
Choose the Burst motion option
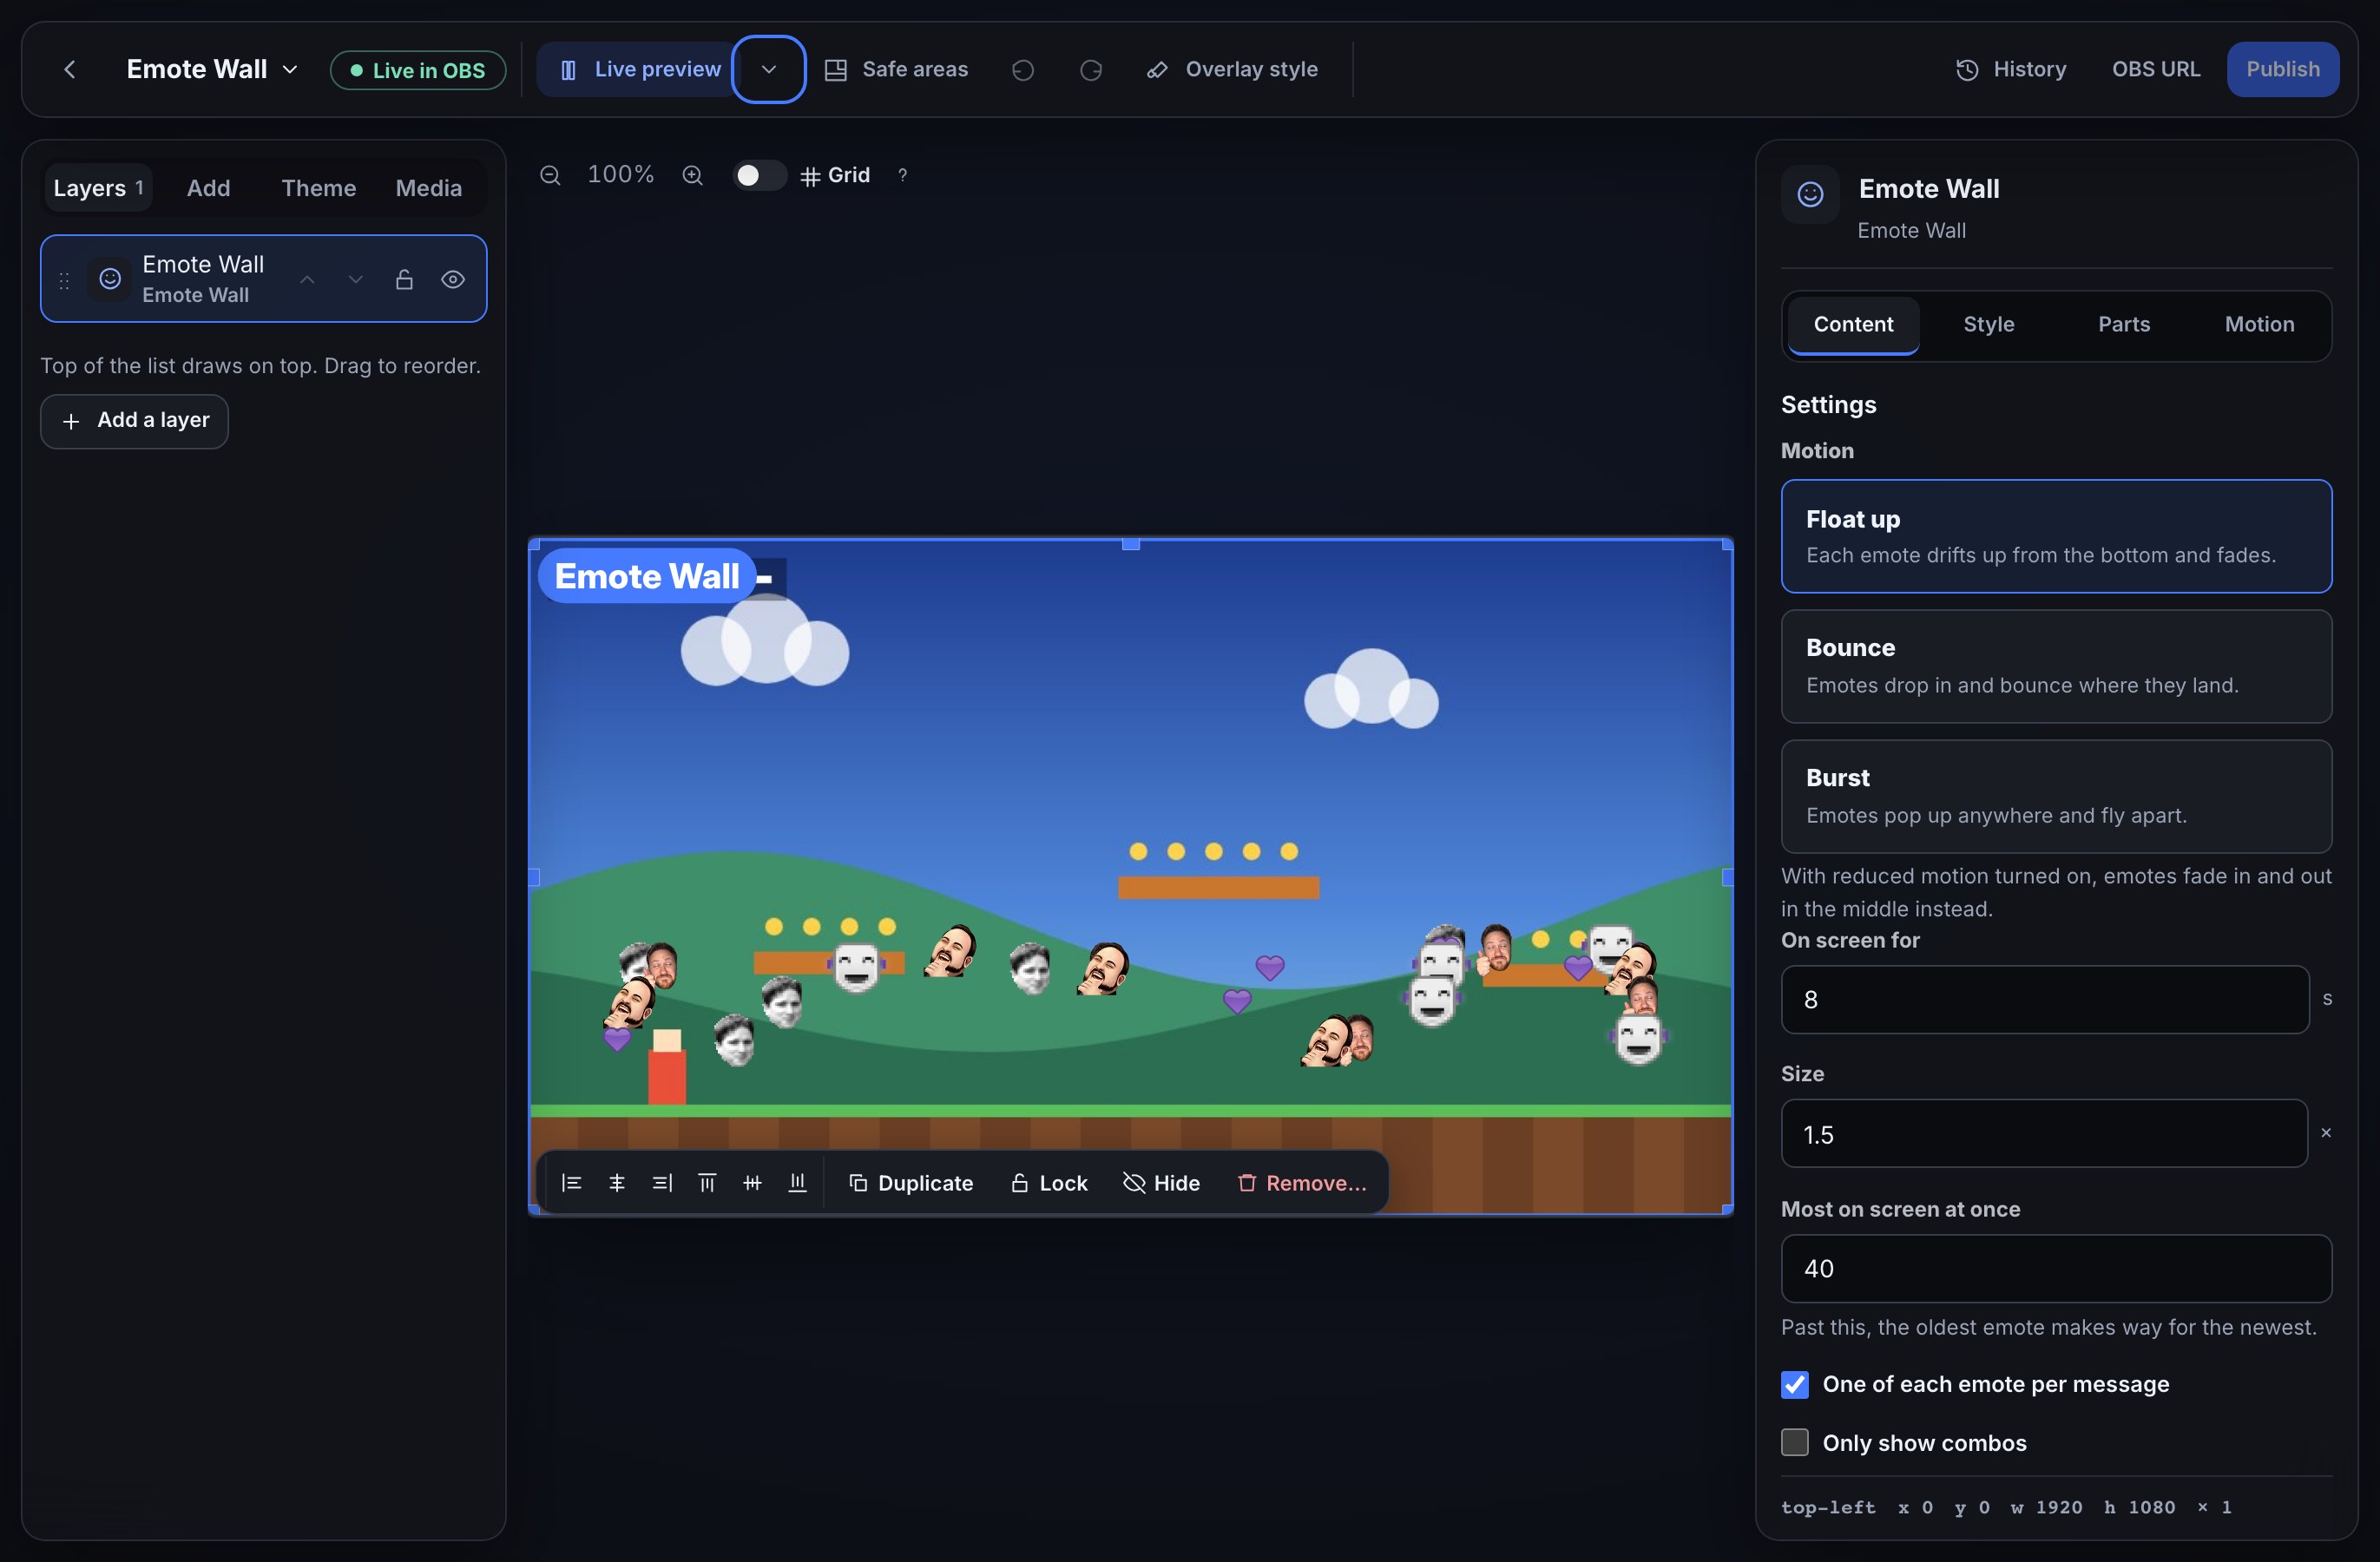2056,796
